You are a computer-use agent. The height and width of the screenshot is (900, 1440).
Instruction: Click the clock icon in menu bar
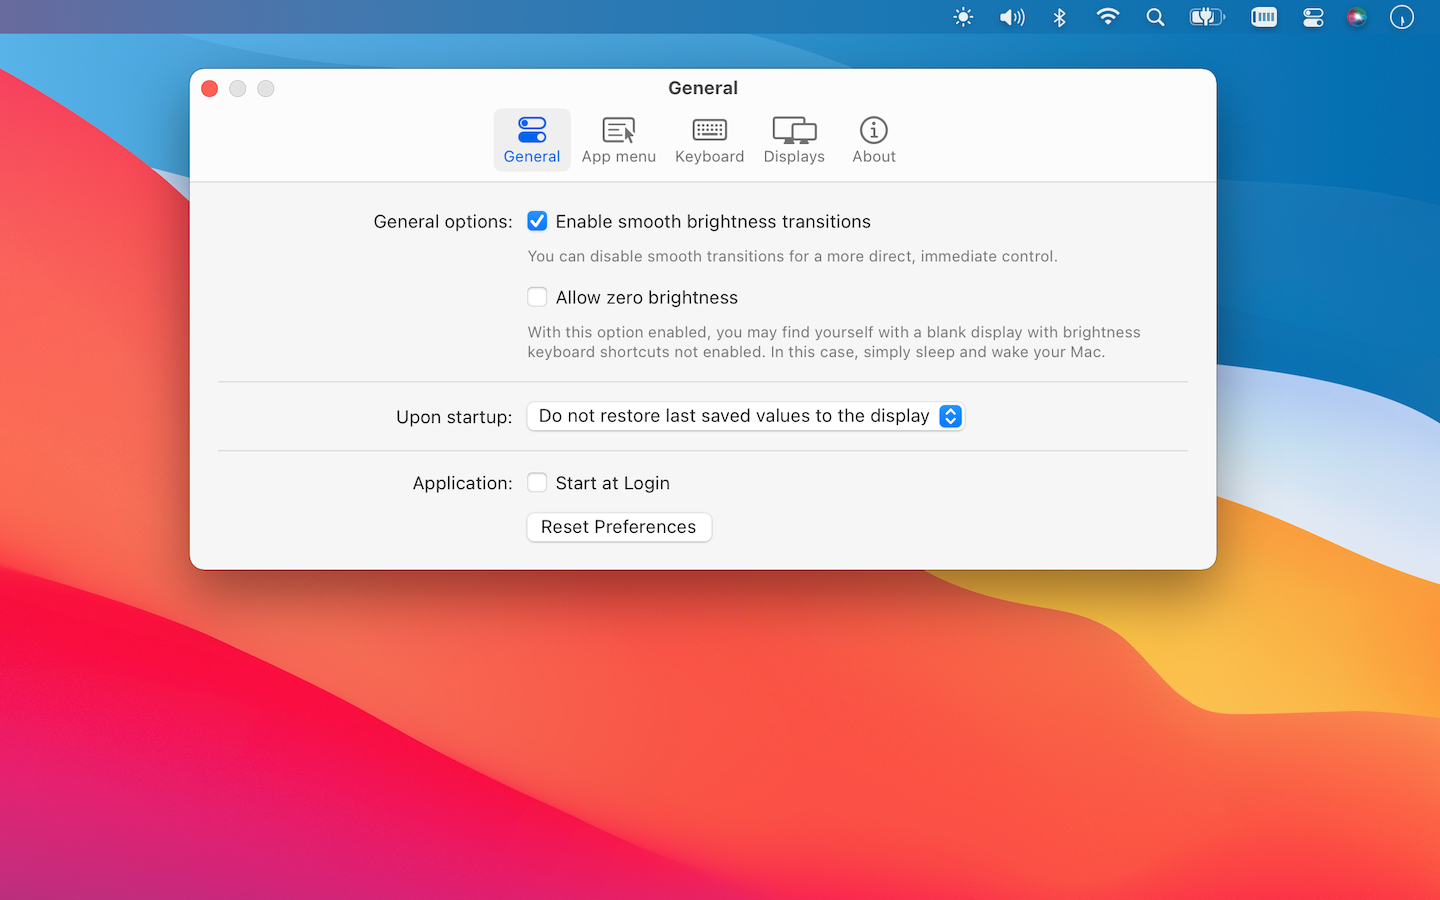[x=1402, y=17]
